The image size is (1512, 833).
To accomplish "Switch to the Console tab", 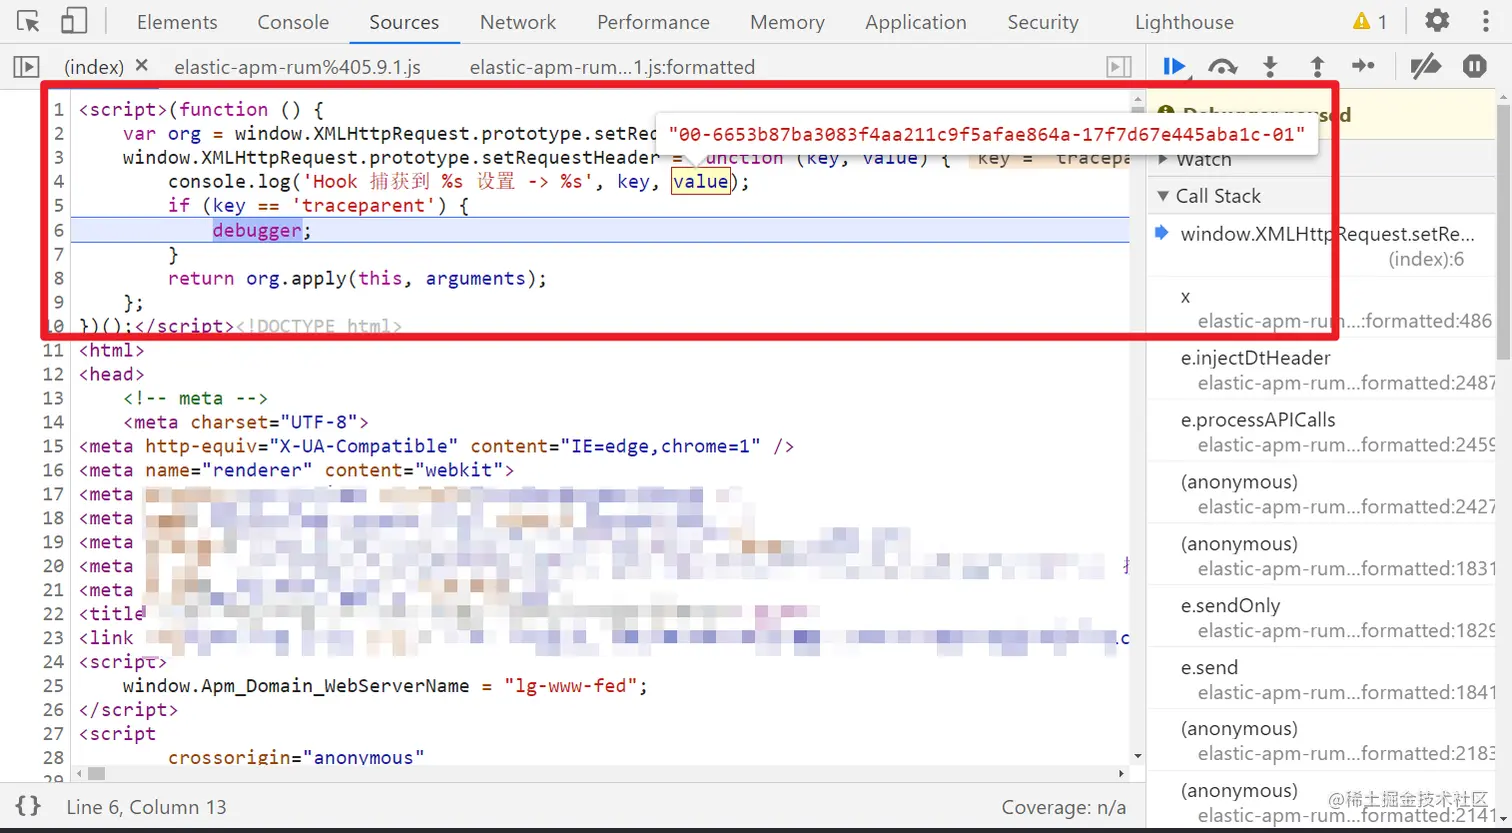I will (x=293, y=22).
